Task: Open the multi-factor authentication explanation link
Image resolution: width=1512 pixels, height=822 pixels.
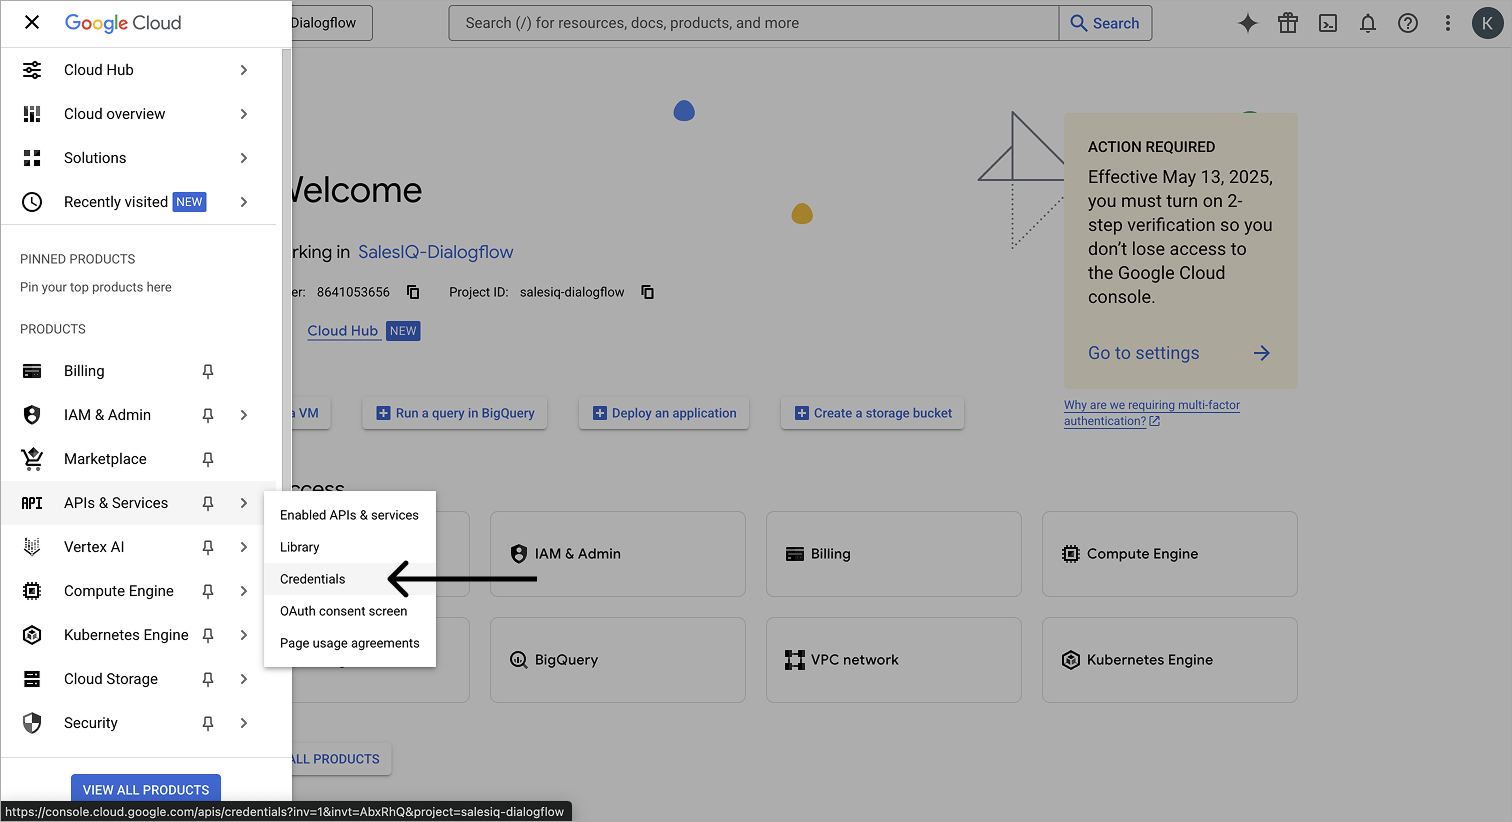Action: [1152, 413]
